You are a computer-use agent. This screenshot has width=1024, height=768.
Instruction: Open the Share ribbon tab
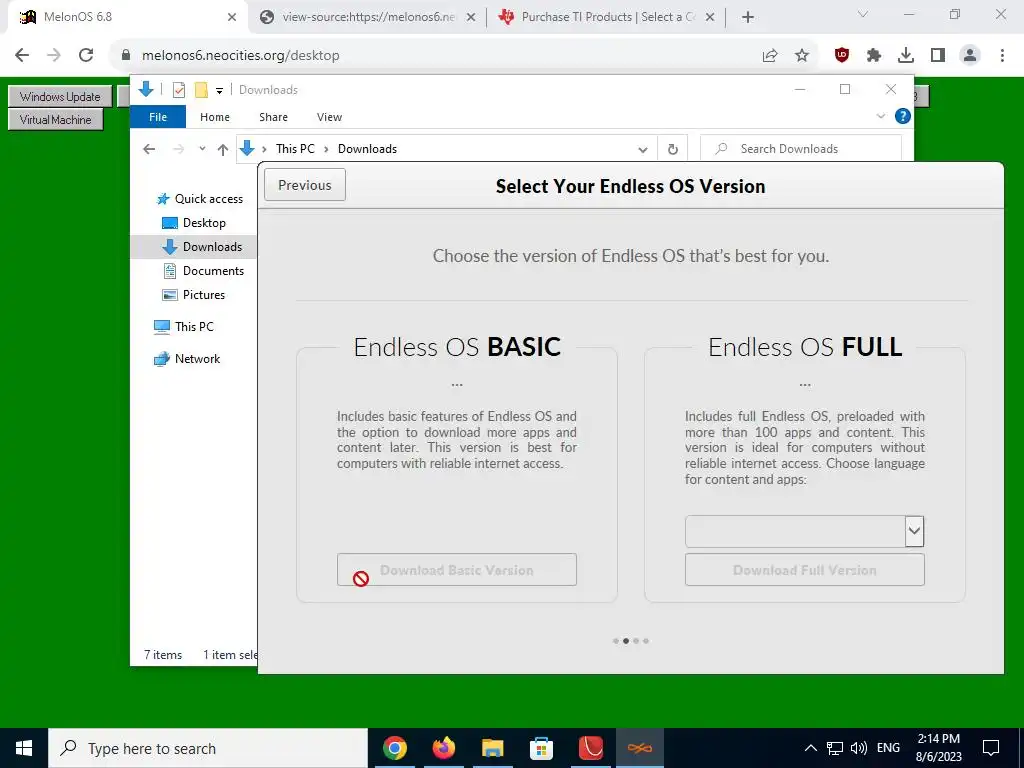273,117
